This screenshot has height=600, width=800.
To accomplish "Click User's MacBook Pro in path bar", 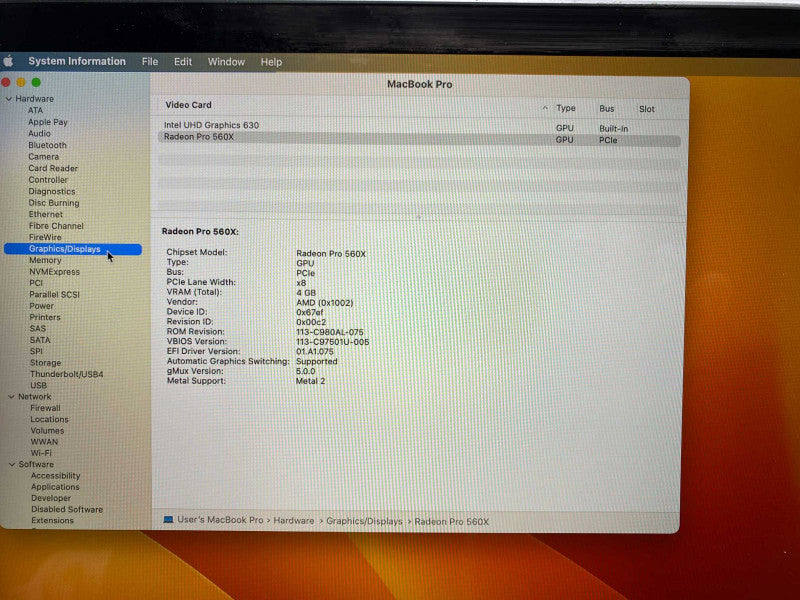I will point(220,520).
